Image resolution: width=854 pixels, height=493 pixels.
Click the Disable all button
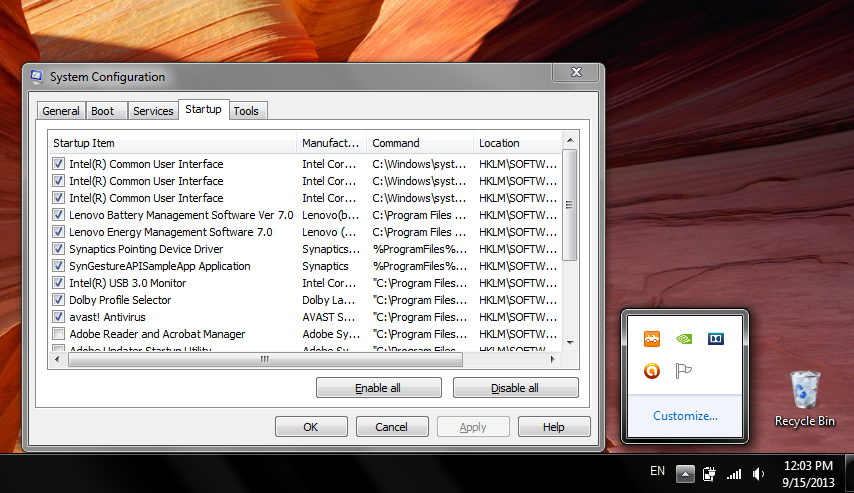(515, 388)
